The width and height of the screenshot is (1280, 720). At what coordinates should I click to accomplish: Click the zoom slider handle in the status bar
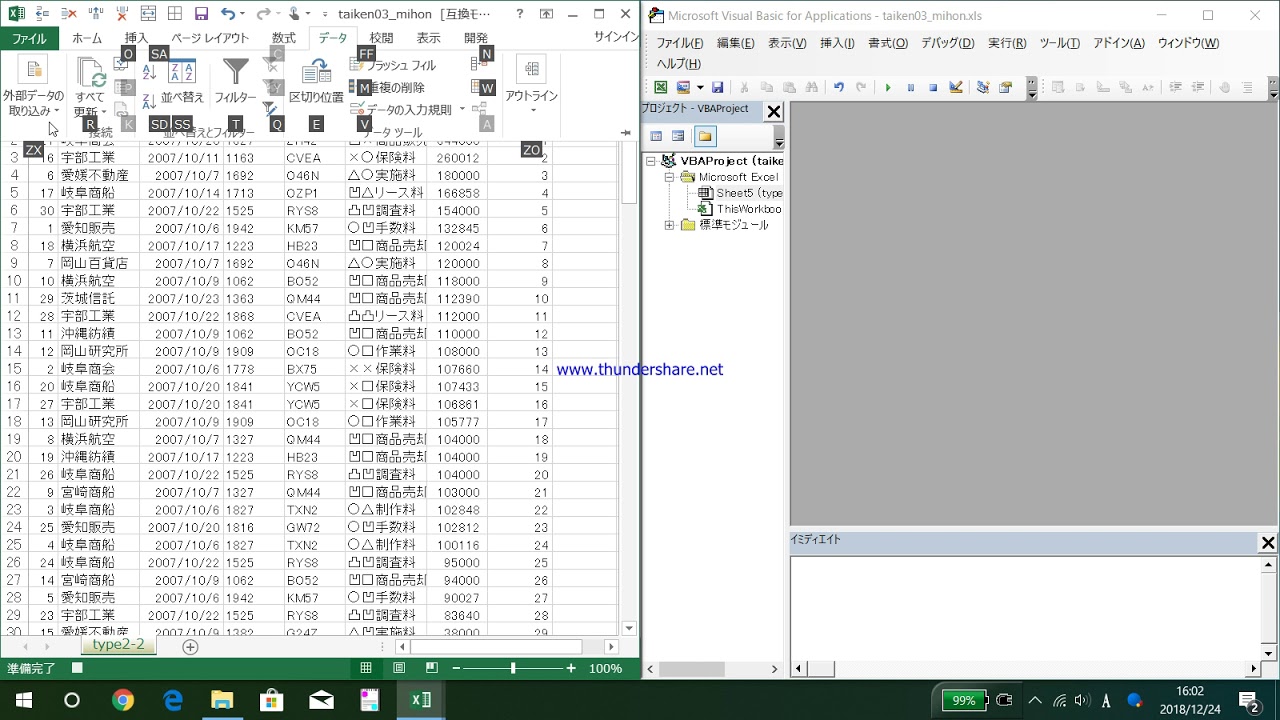pyautogui.click(x=513, y=668)
